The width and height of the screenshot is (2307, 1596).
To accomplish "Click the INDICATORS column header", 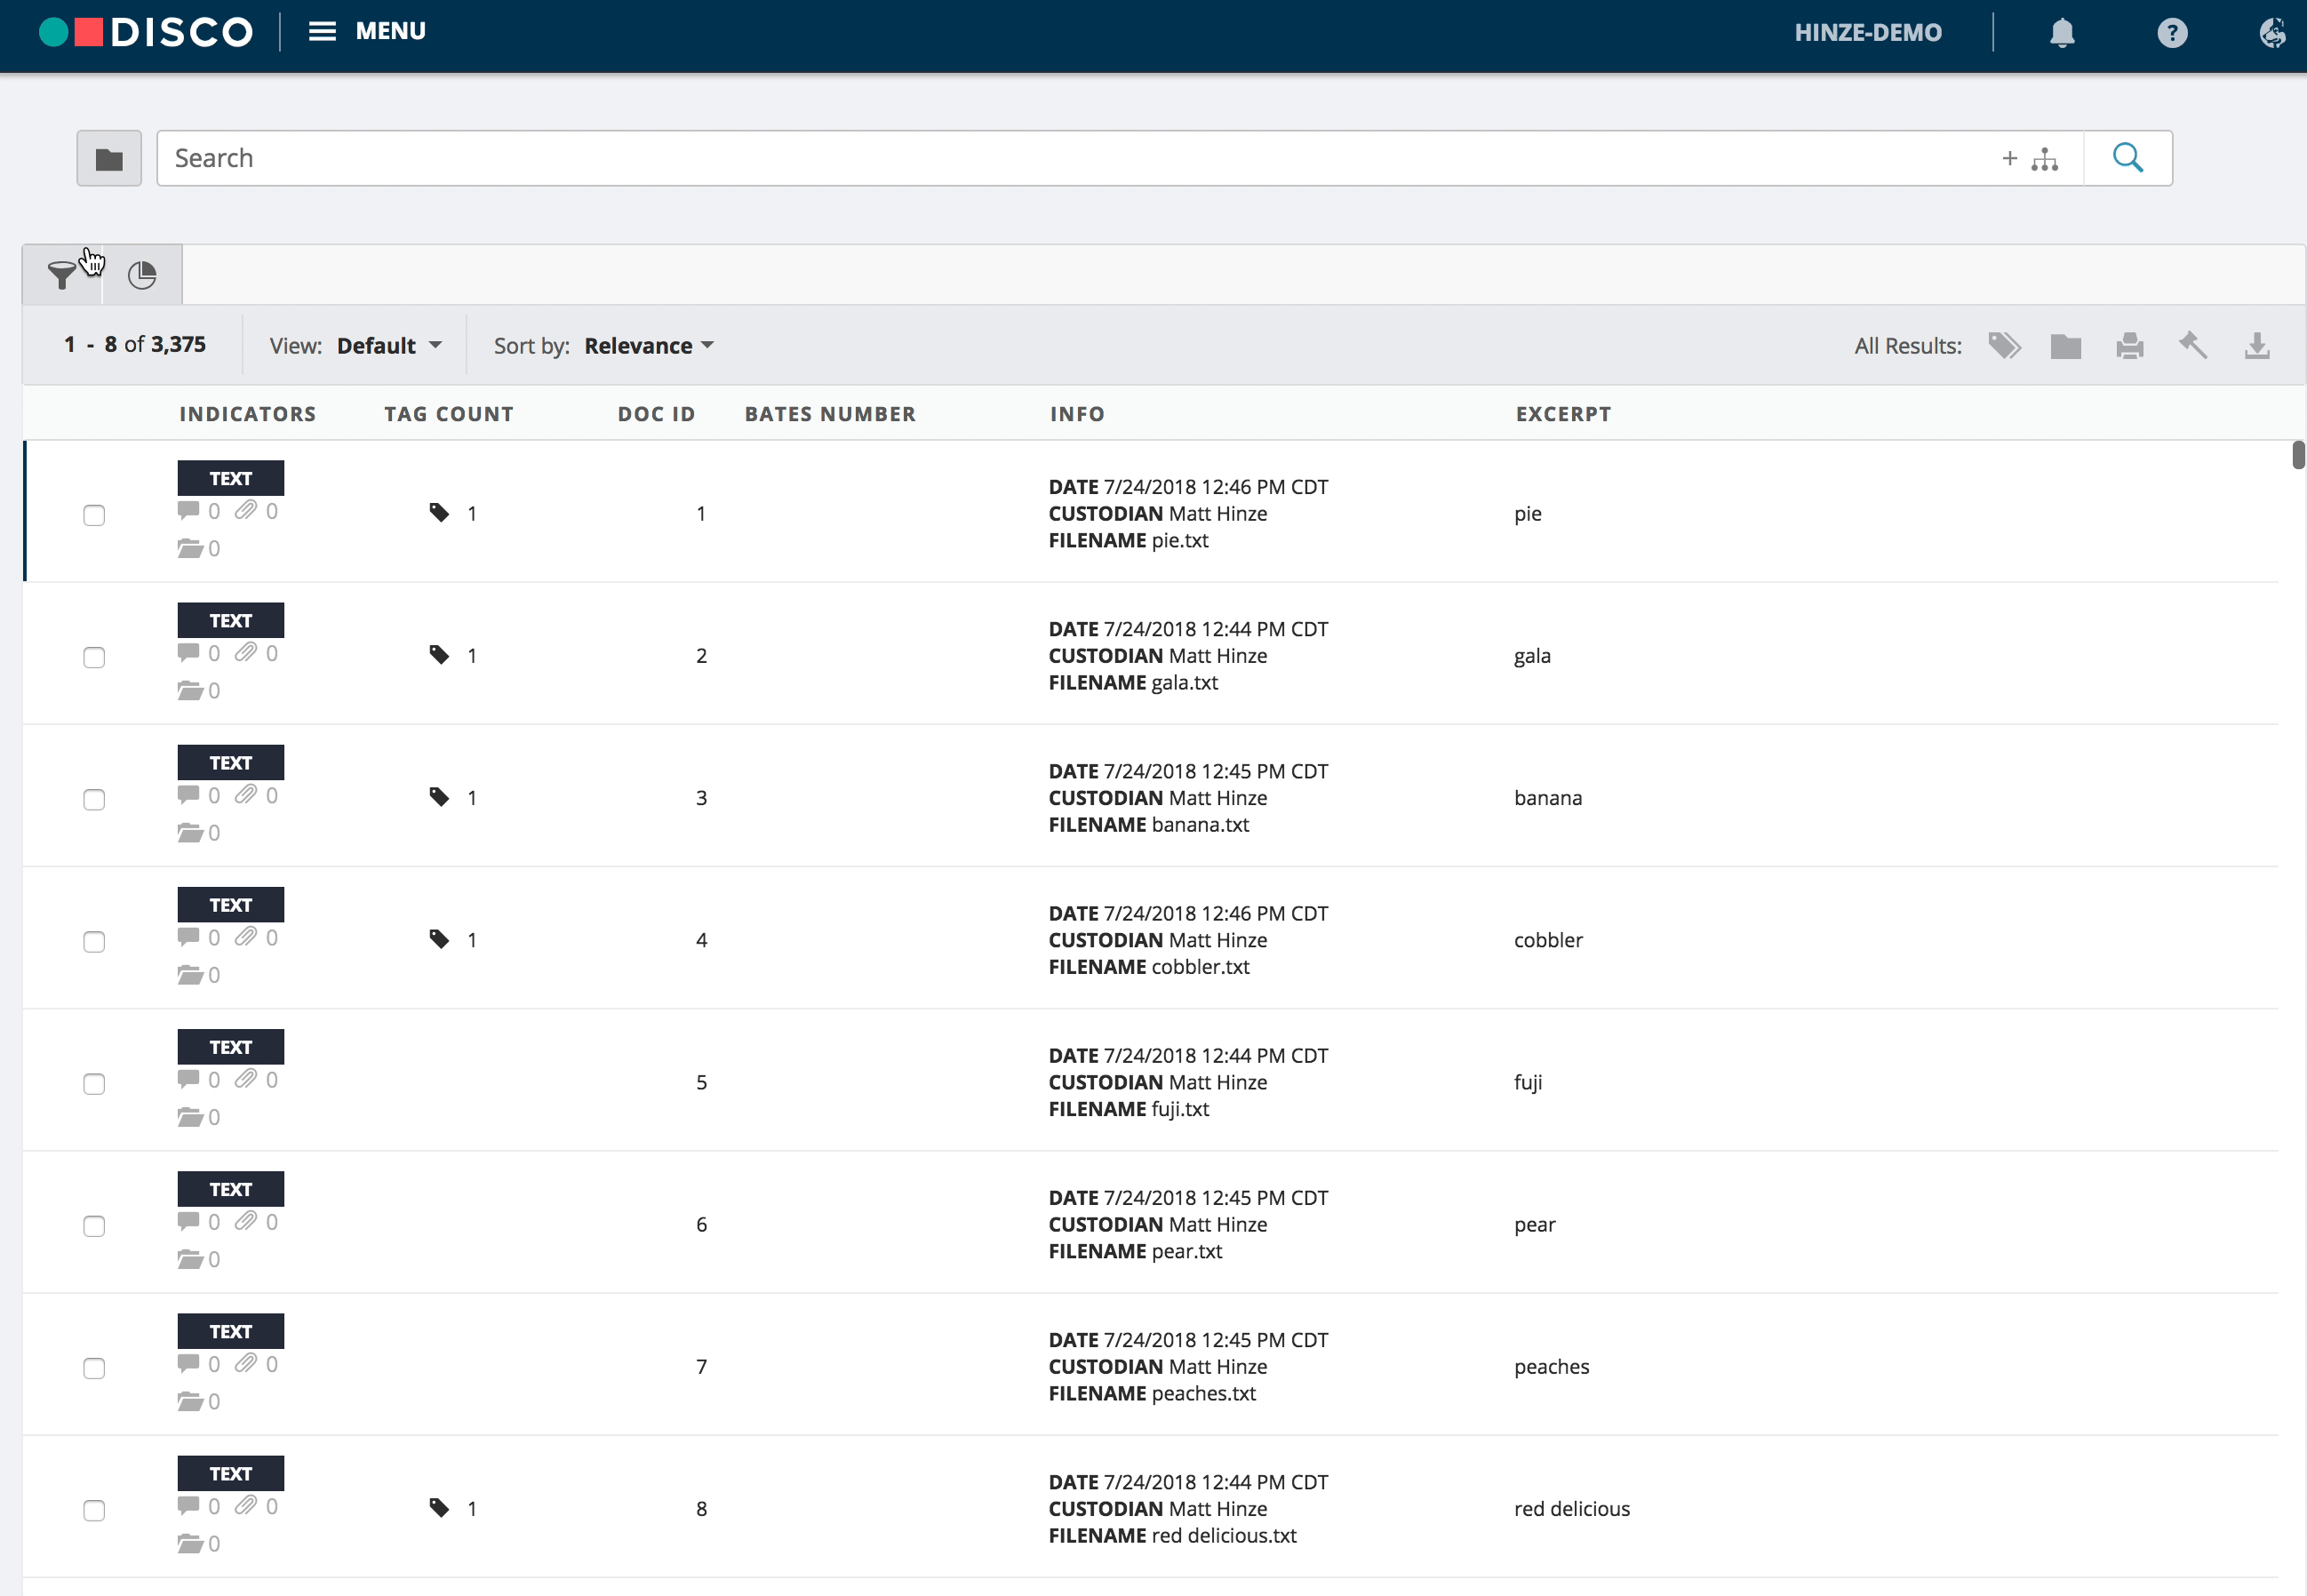I will click(248, 414).
